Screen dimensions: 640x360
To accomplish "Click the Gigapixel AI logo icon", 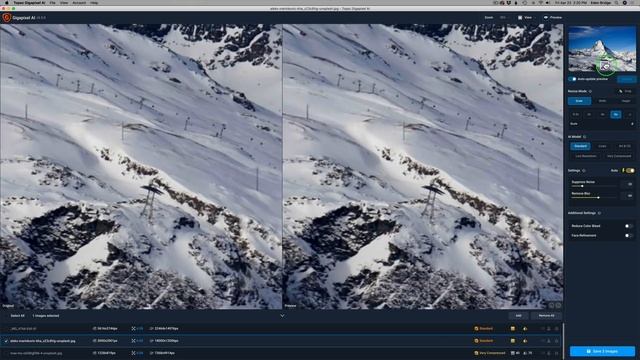I will pyautogui.click(x=7, y=18).
